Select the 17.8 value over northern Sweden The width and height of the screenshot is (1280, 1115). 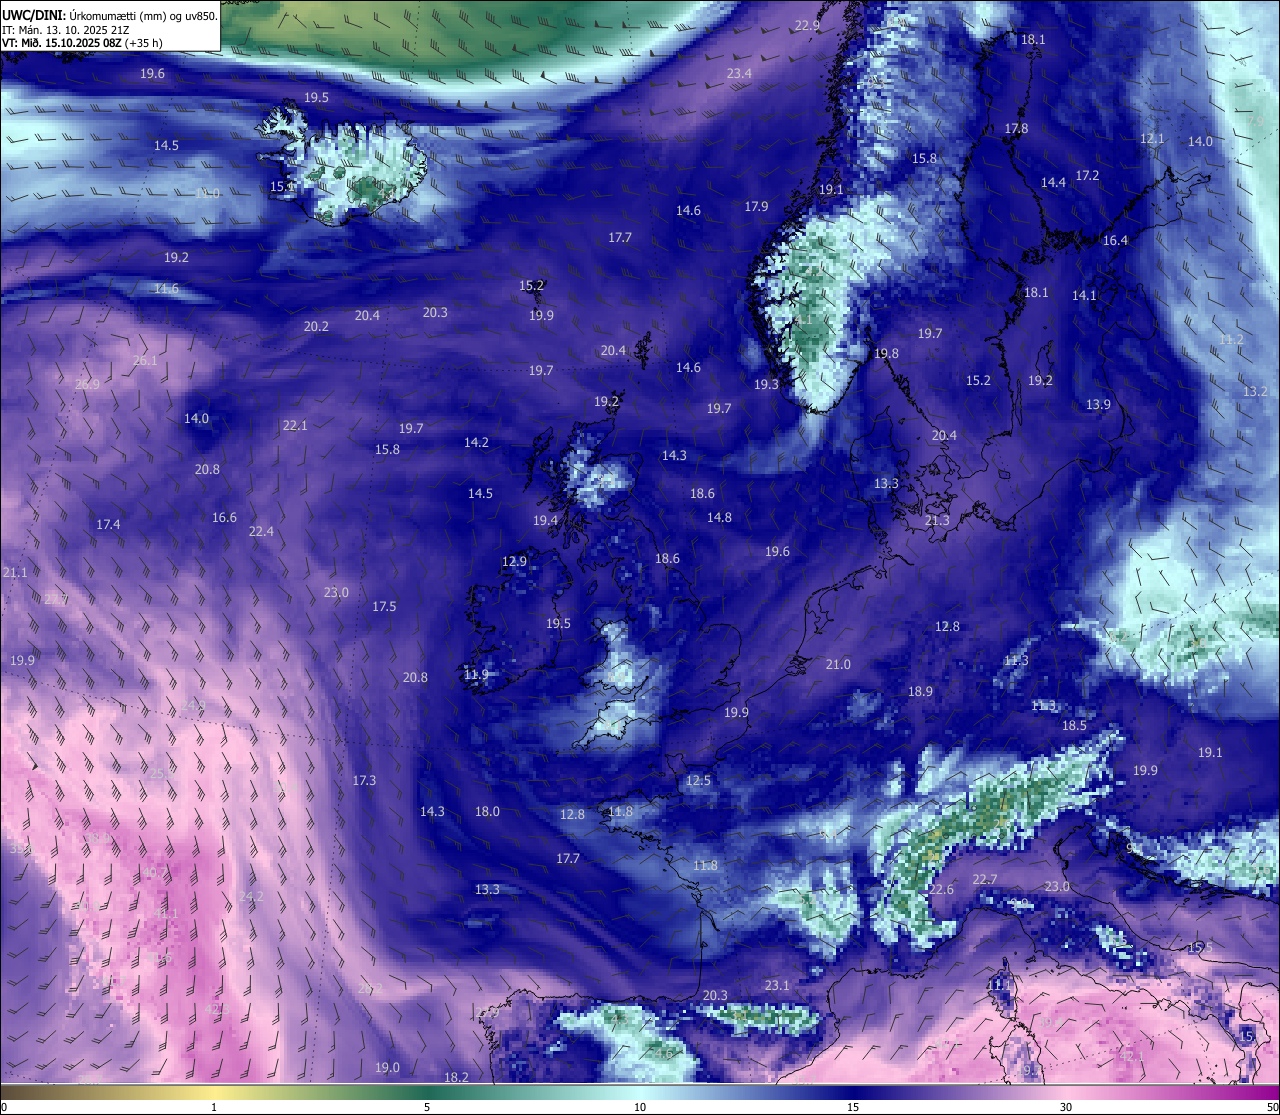pos(1016,128)
